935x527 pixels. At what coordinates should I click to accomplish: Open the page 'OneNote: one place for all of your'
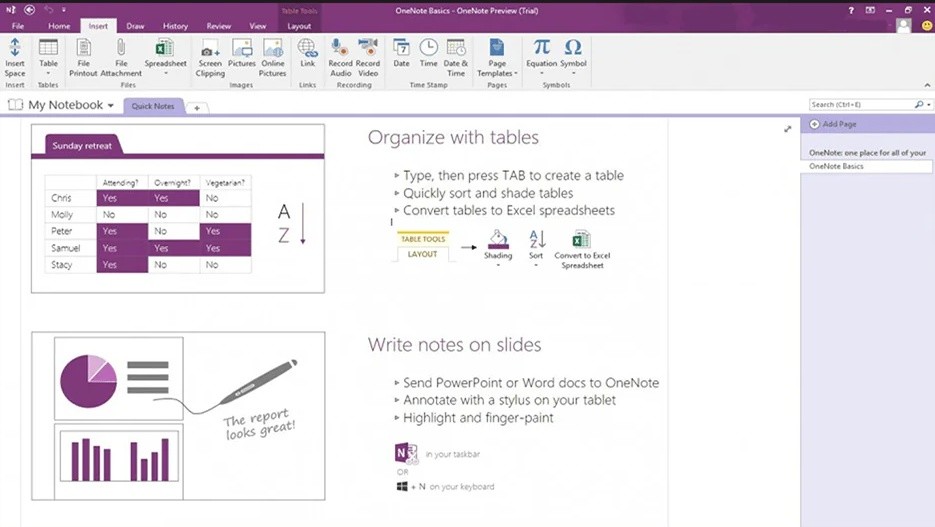point(868,153)
